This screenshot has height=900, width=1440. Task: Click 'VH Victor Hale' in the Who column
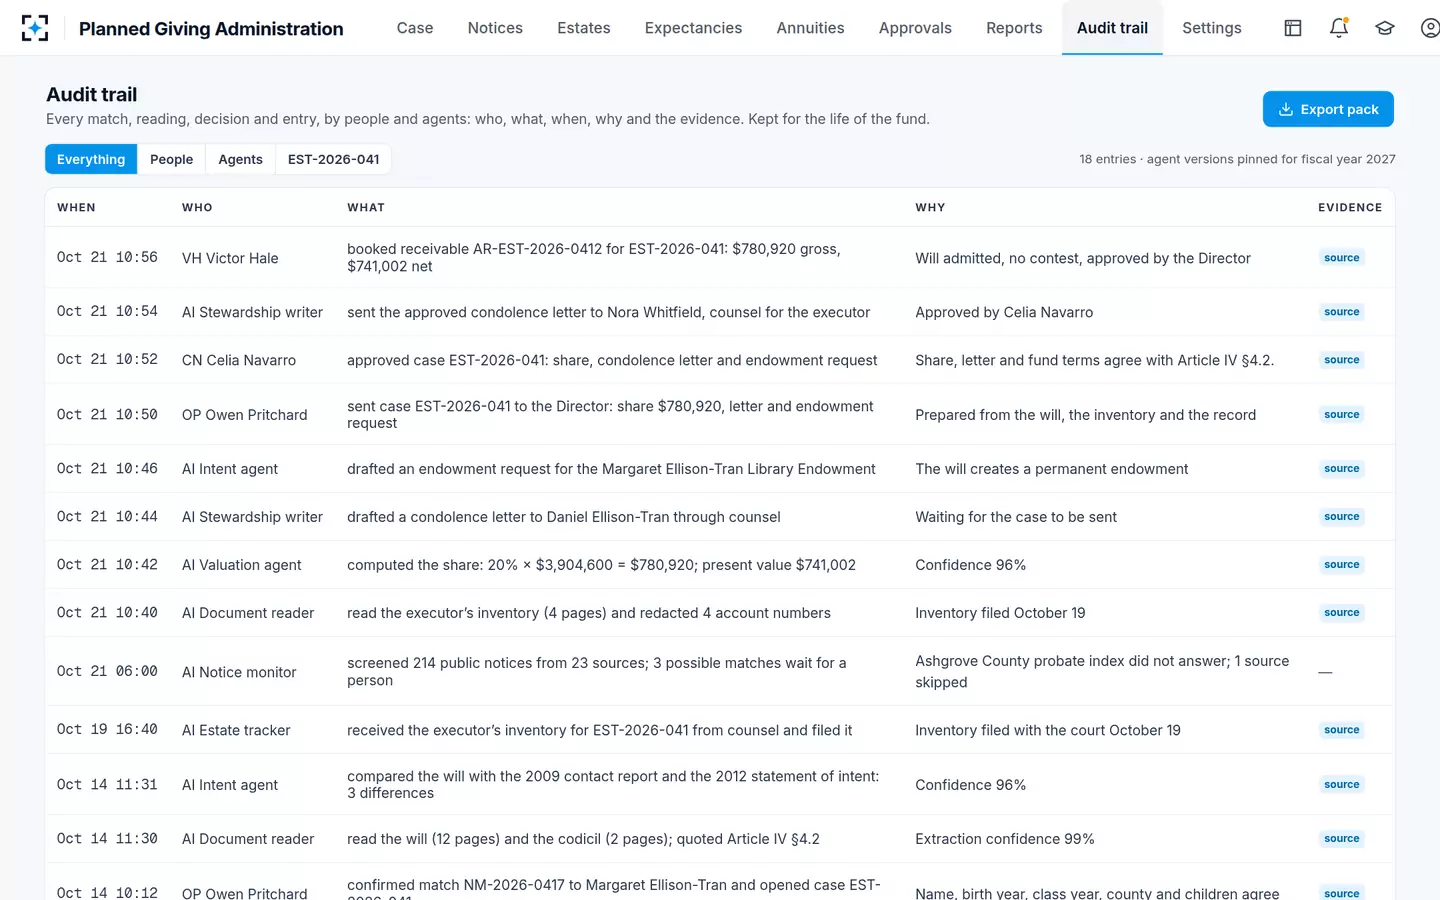pyautogui.click(x=230, y=258)
